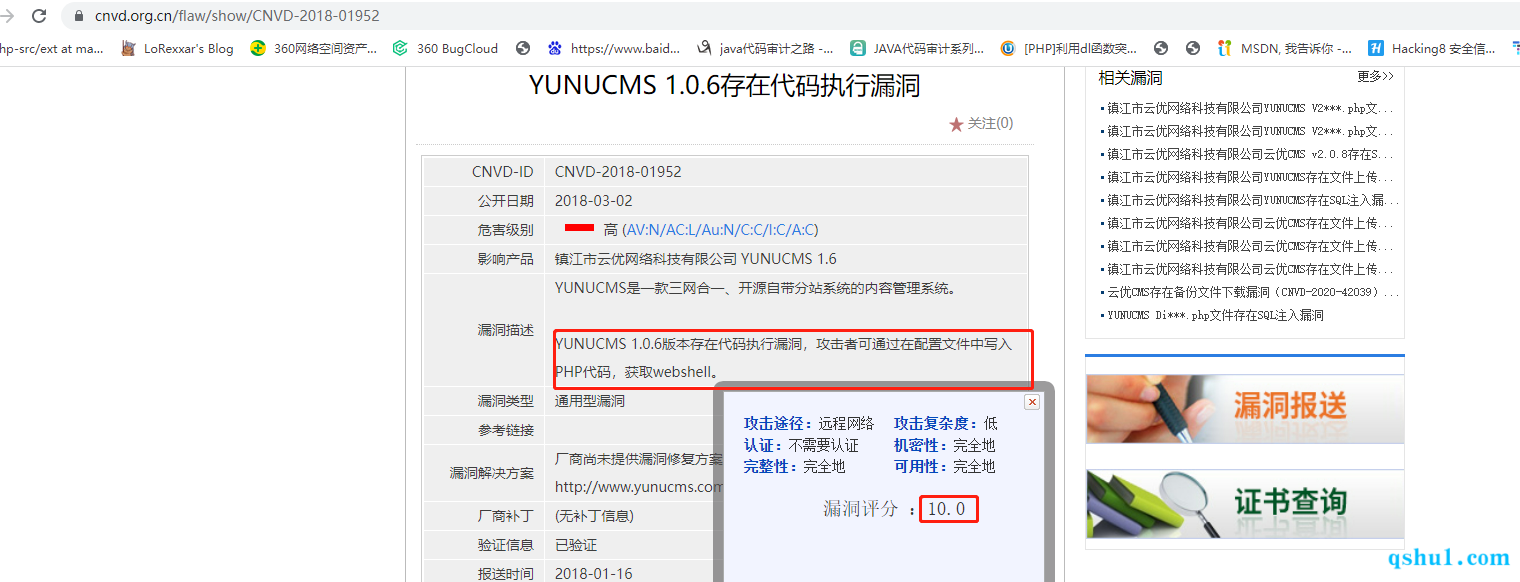Click the 厂商补丁 value (无补丁信息)
The width and height of the screenshot is (1520, 582).
click(x=594, y=516)
